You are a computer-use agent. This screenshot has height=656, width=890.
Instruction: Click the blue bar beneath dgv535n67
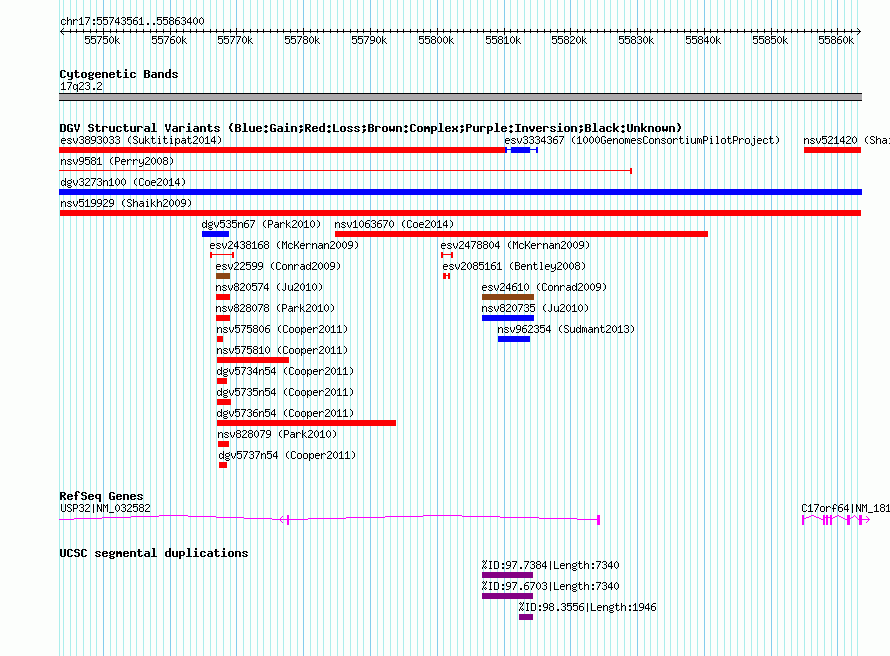point(215,234)
